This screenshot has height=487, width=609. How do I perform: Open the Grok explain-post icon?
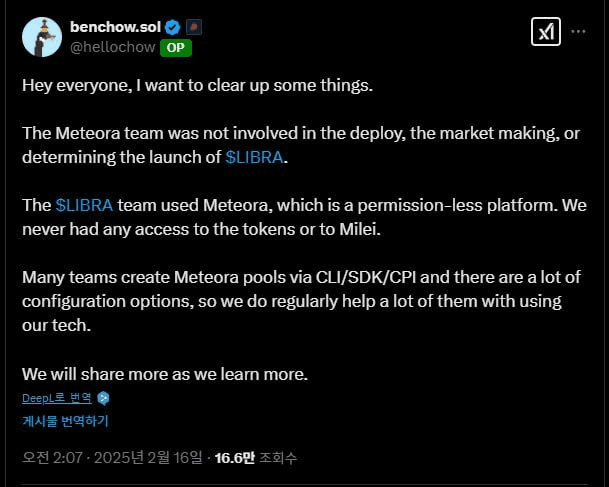[x=546, y=31]
